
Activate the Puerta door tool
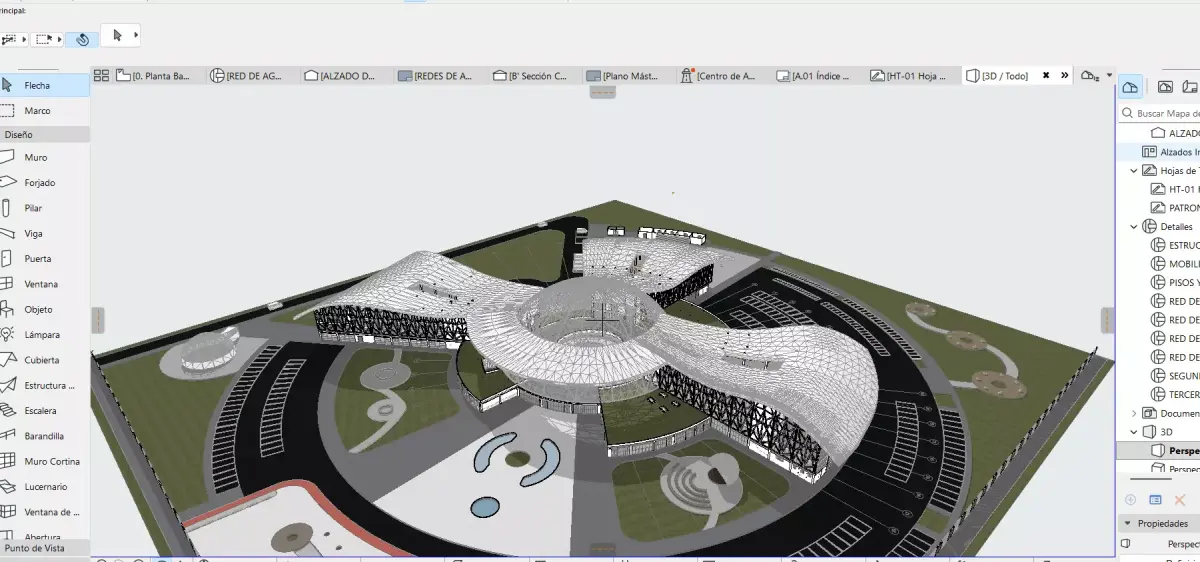(44, 259)
